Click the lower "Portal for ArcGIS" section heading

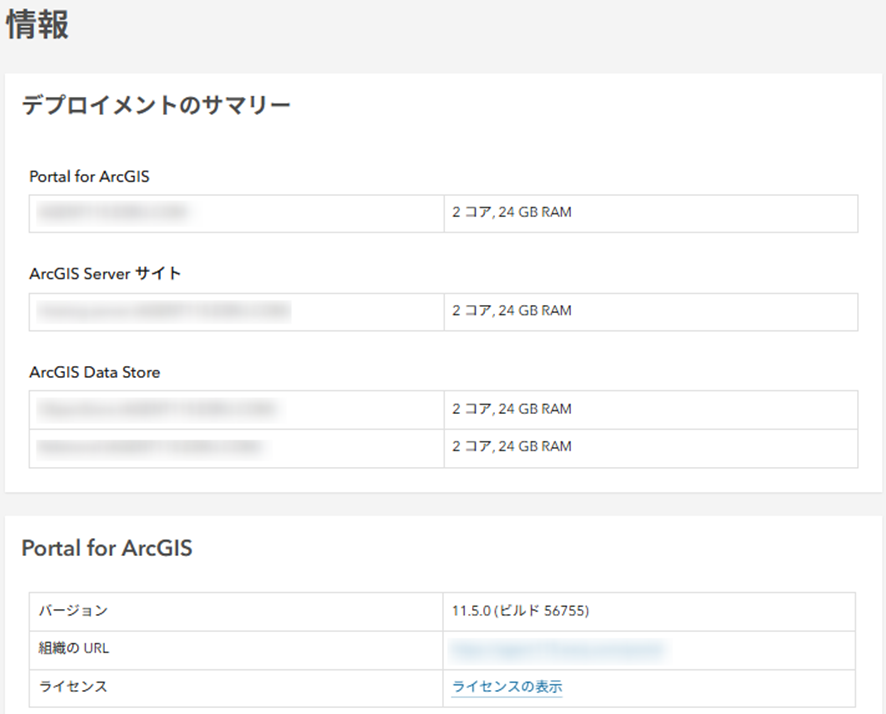click(x=107, y=548)
